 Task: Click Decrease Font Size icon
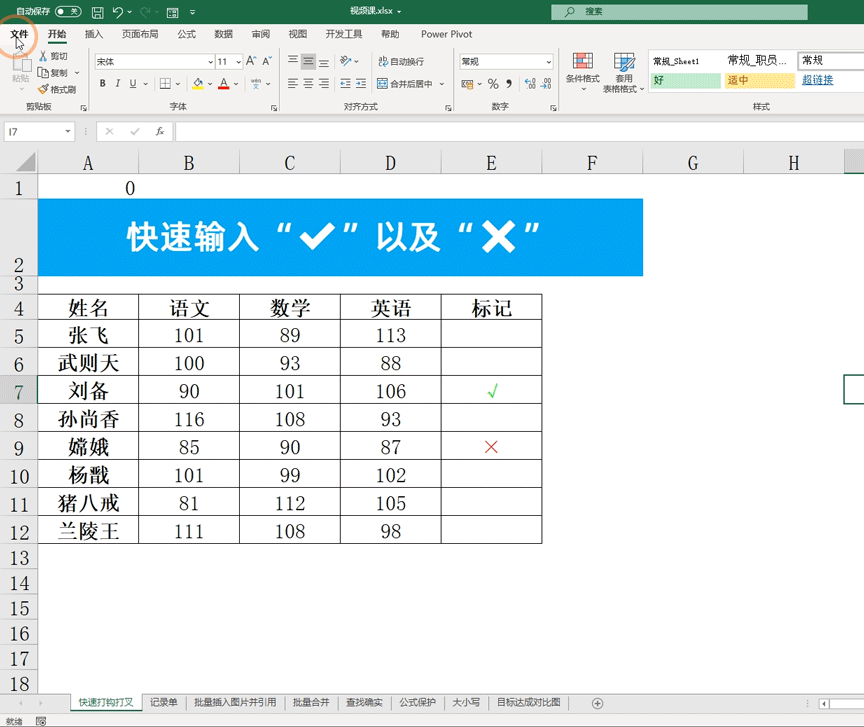267,61
